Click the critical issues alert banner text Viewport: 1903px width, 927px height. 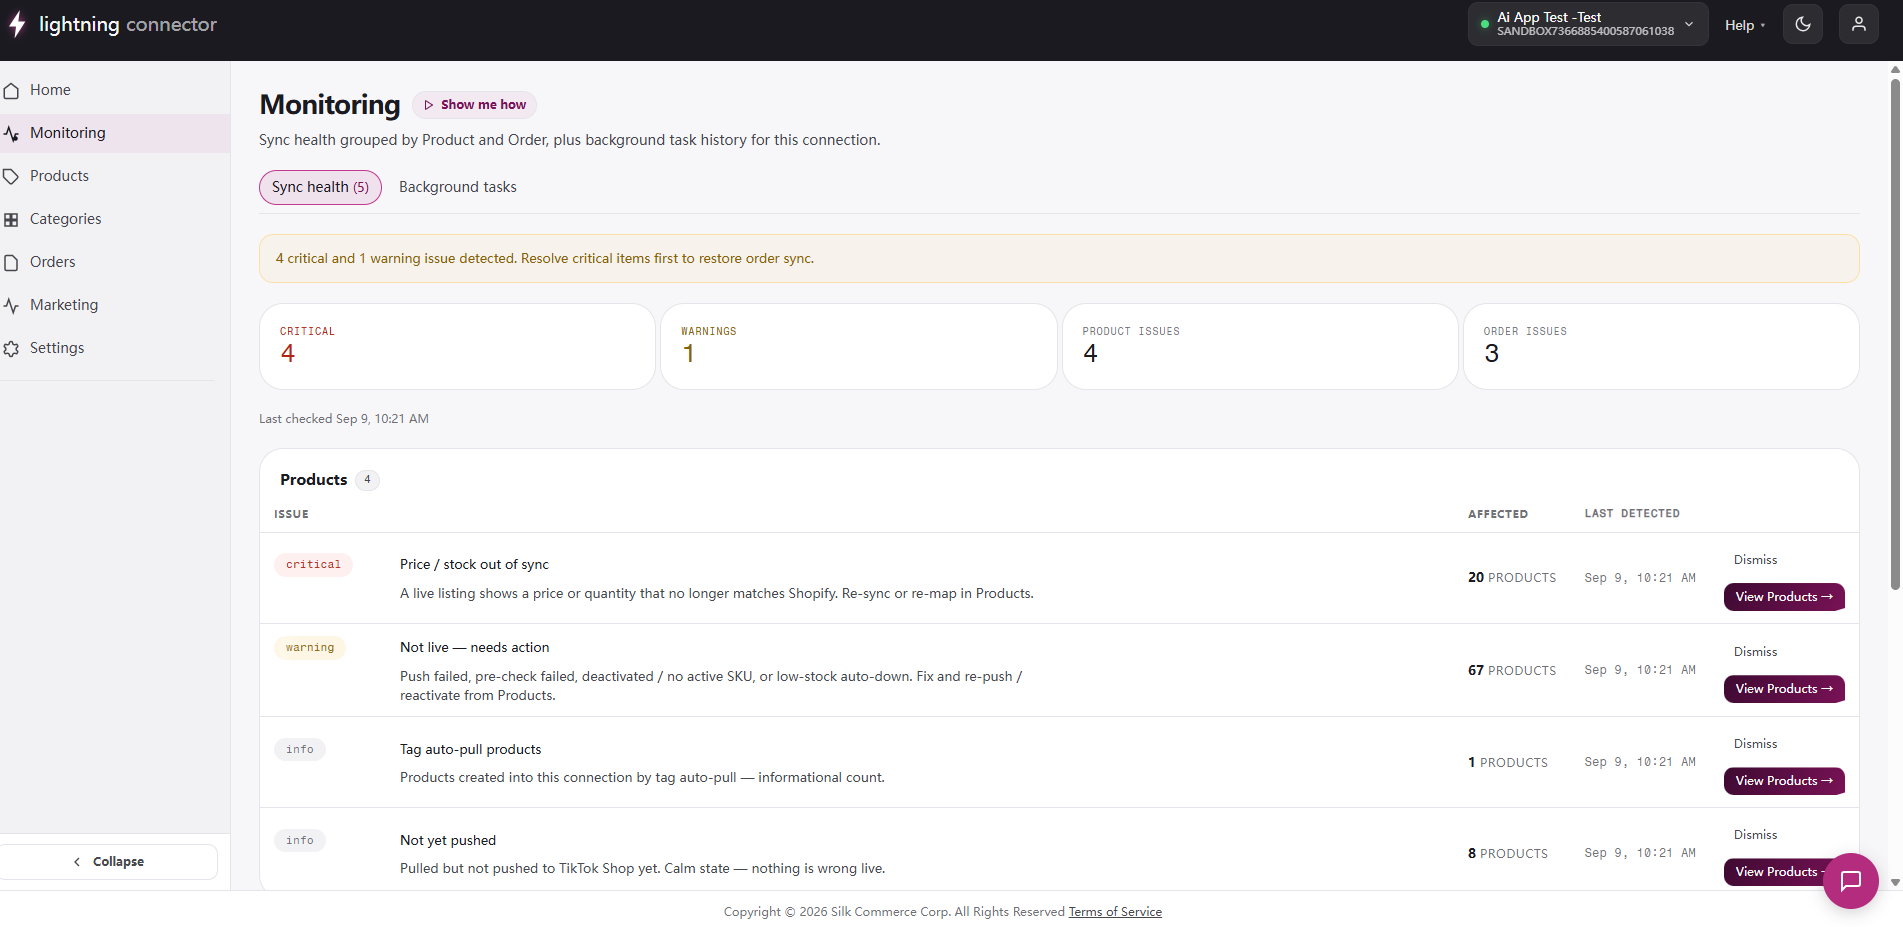545,259
